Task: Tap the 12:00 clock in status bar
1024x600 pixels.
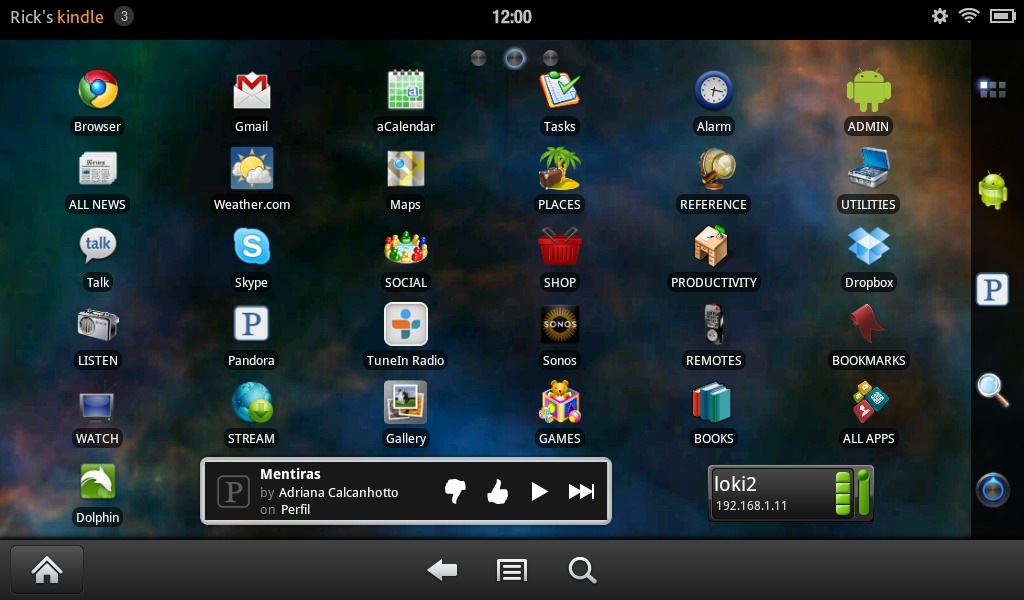Action: [x=512, y=16]
